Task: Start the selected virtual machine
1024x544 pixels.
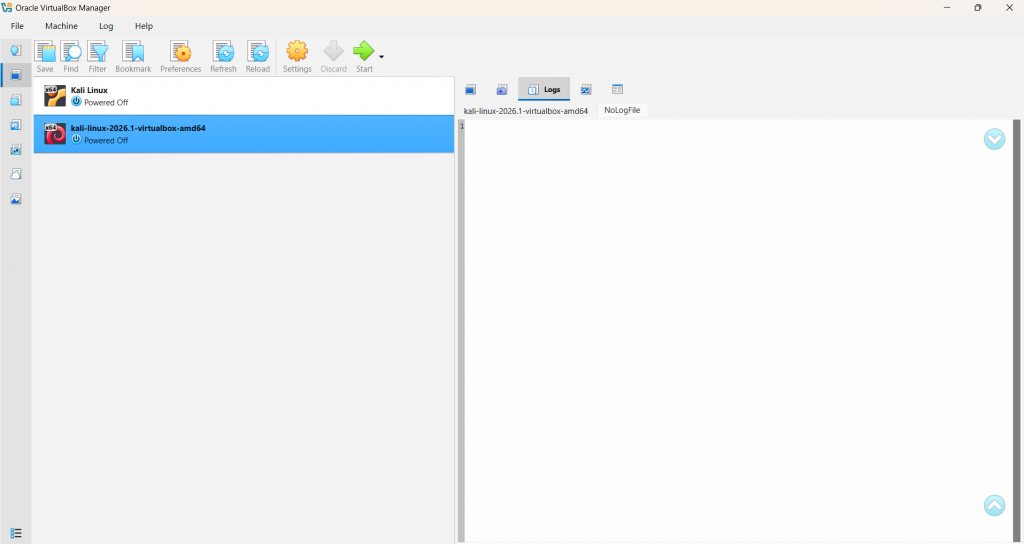Action: tap(364, 57)
